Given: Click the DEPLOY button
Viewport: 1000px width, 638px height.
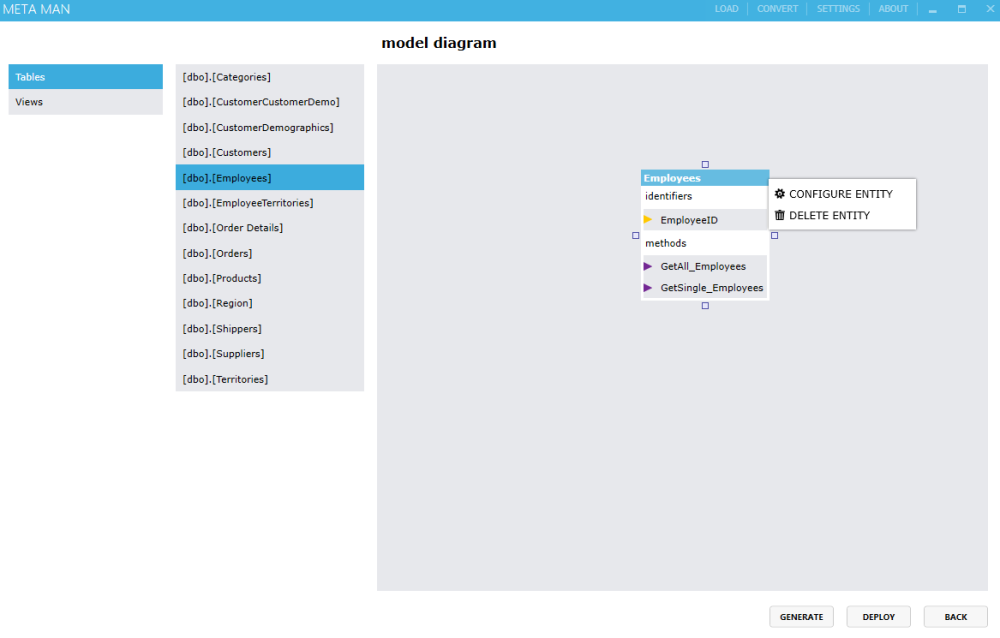Looking at the screenshot, I should coord(878,616).
